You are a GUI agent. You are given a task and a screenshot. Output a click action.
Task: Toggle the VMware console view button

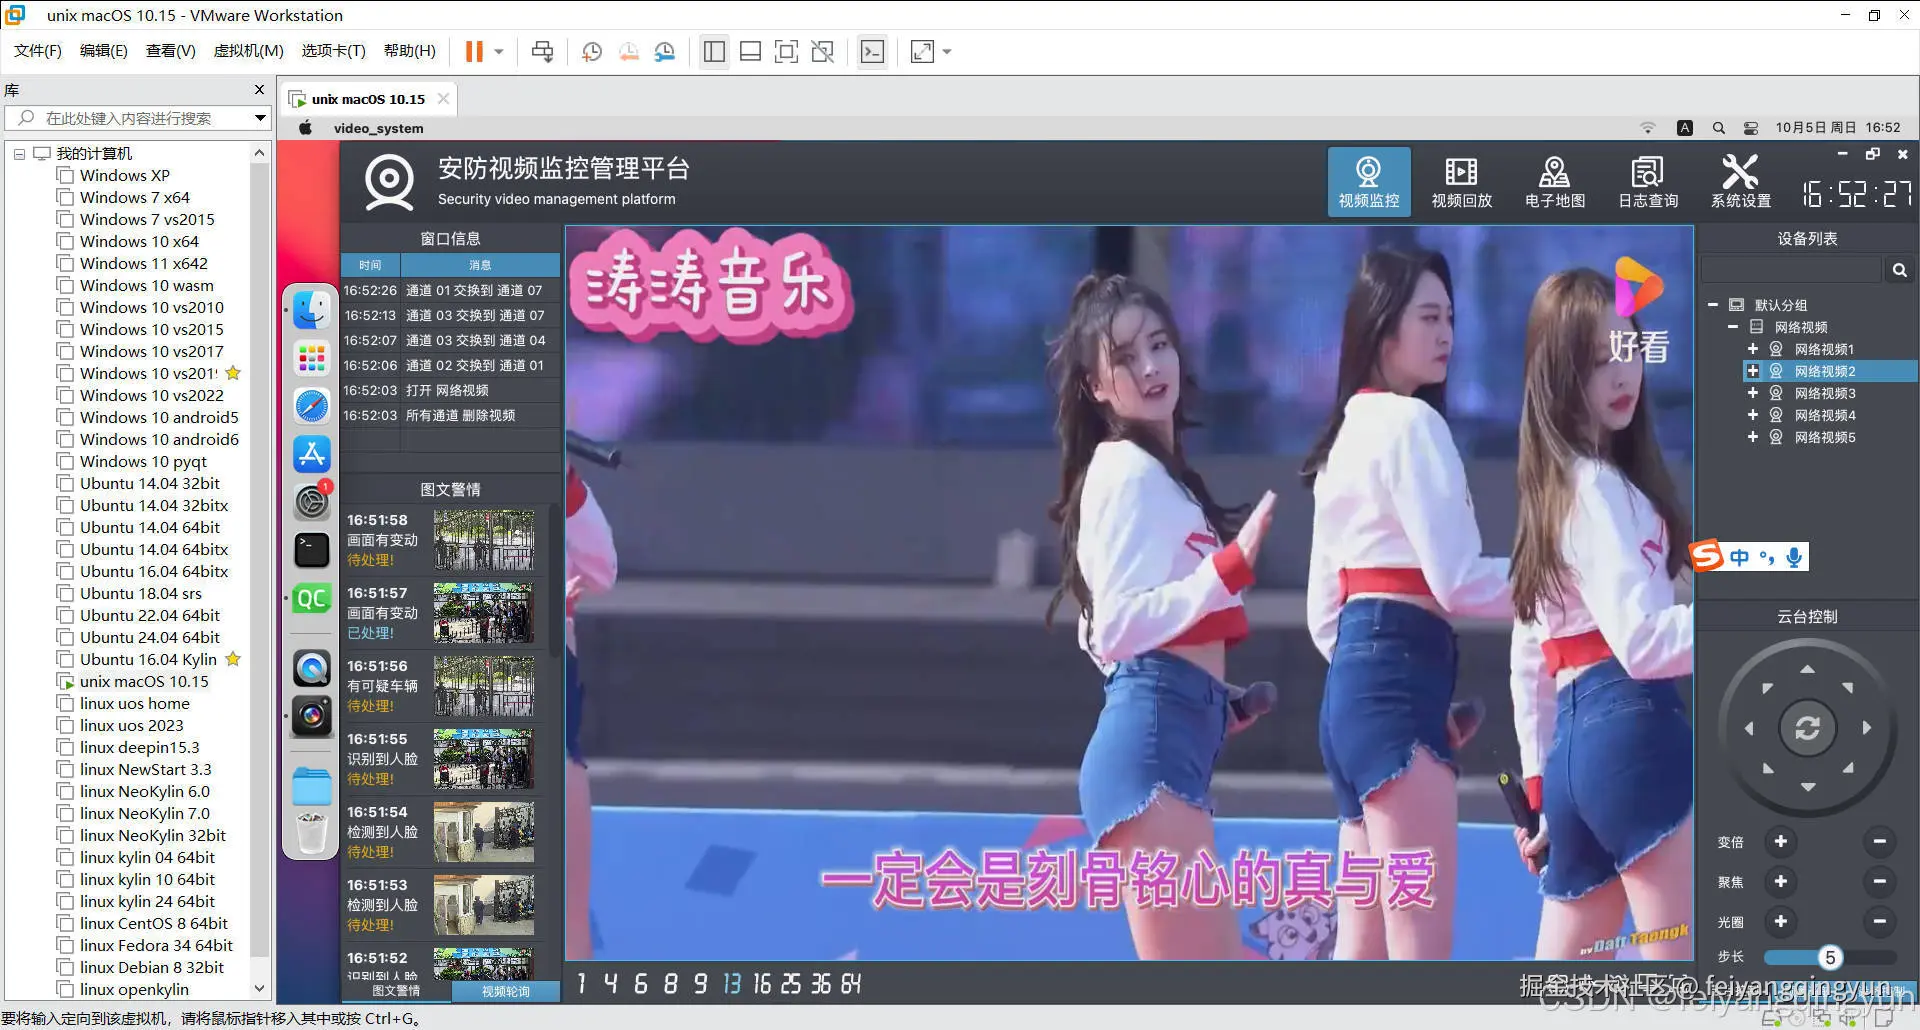point(872,51)
